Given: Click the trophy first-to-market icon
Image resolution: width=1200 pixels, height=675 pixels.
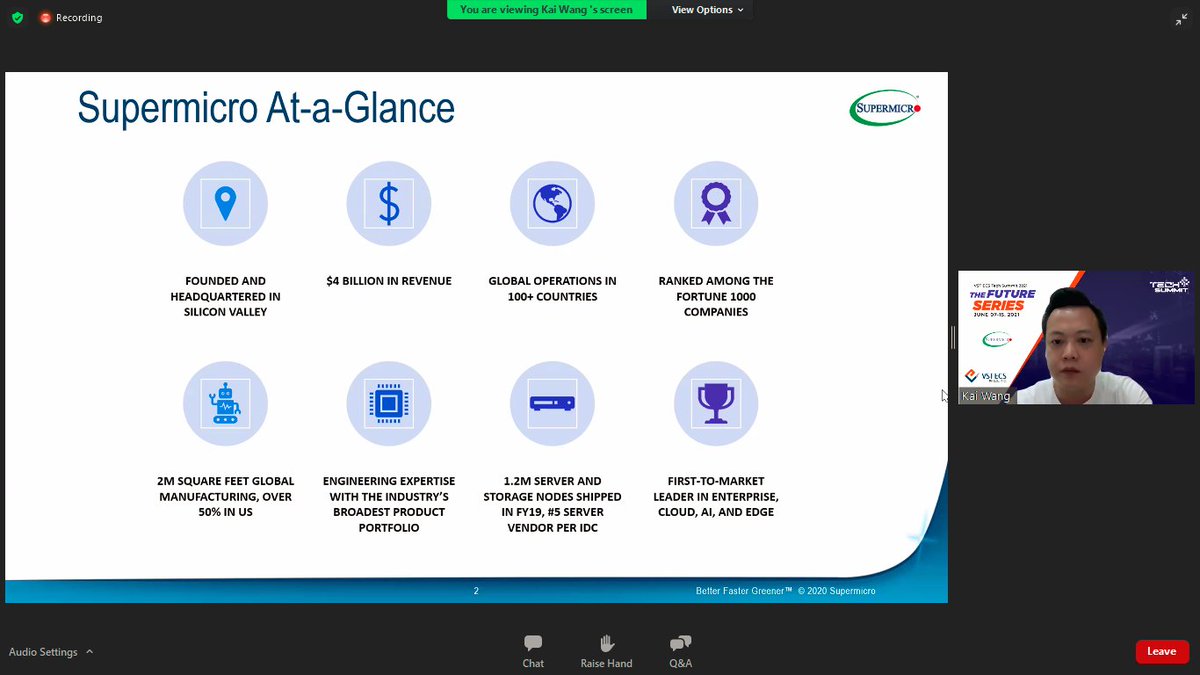Looking at the screenshot, I should click(716, 403).
